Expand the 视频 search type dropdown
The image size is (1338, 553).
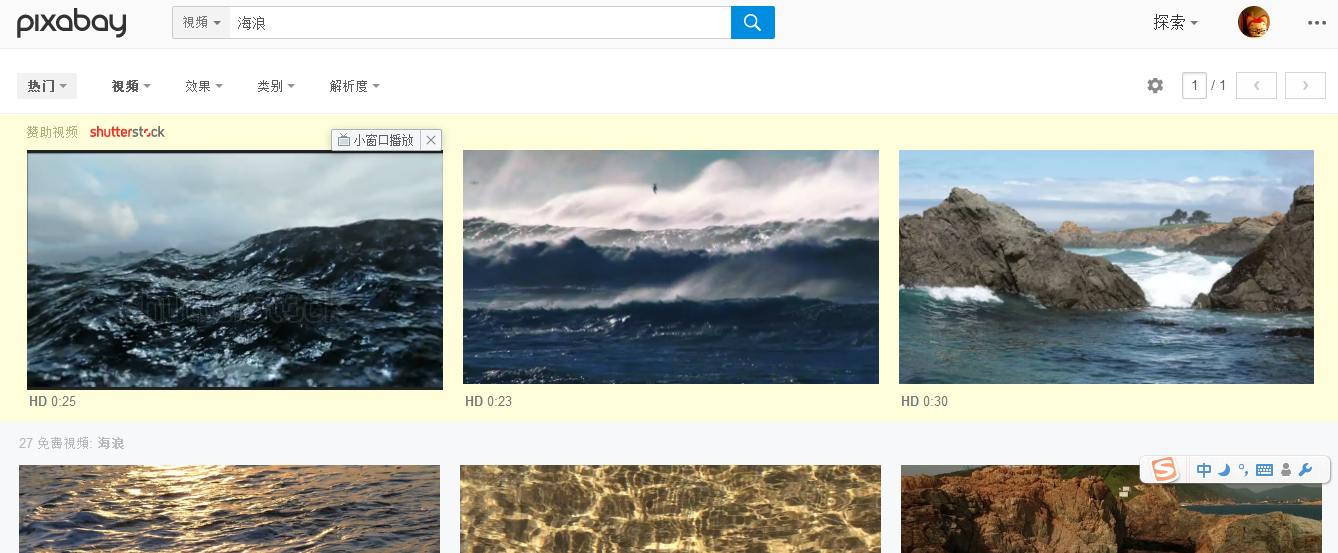[201, 22]
